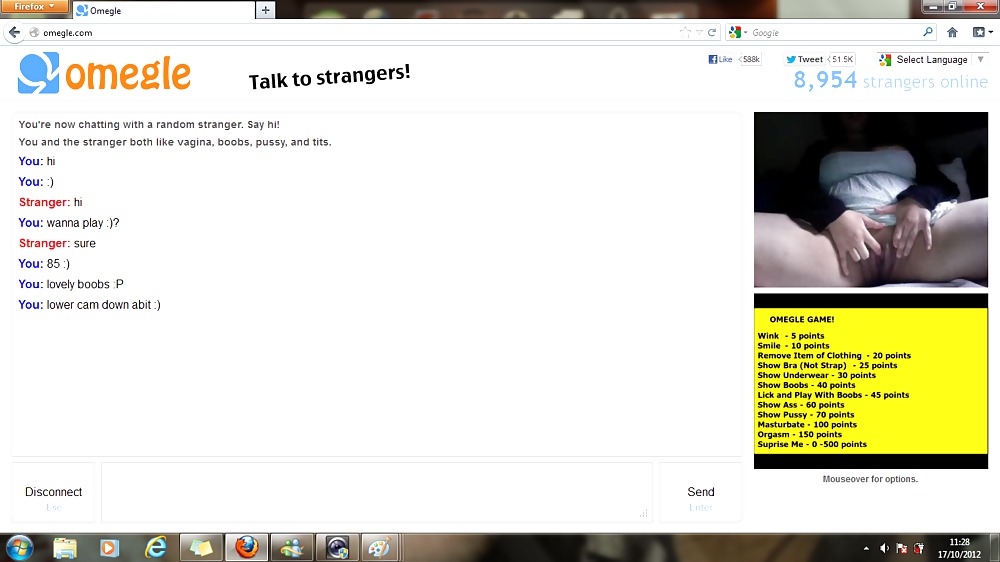1000x562 pixels.
Task: Open a new tab with plus button
Action: tap(265, 10)
